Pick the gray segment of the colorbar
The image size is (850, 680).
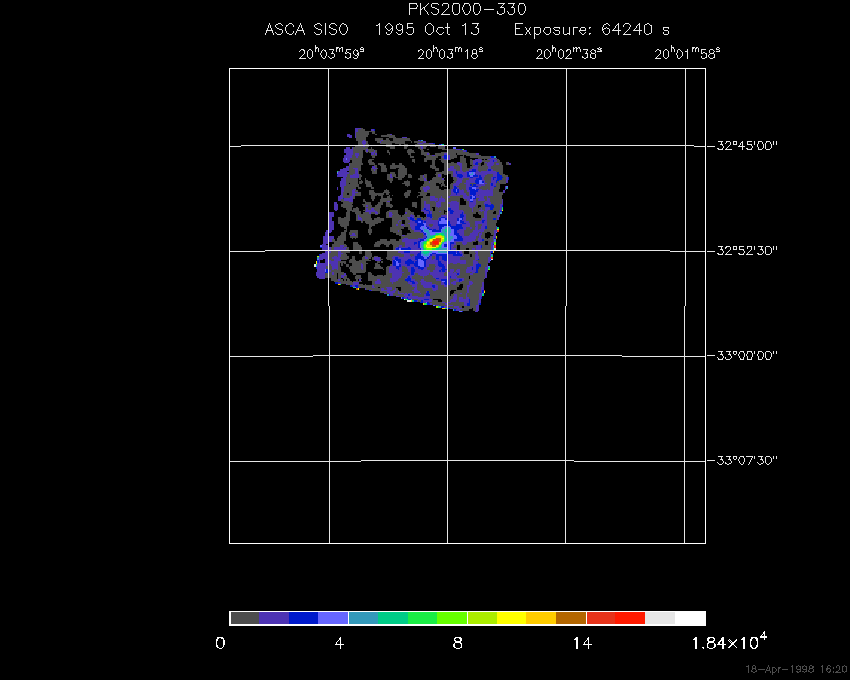[x=244, y=618]
